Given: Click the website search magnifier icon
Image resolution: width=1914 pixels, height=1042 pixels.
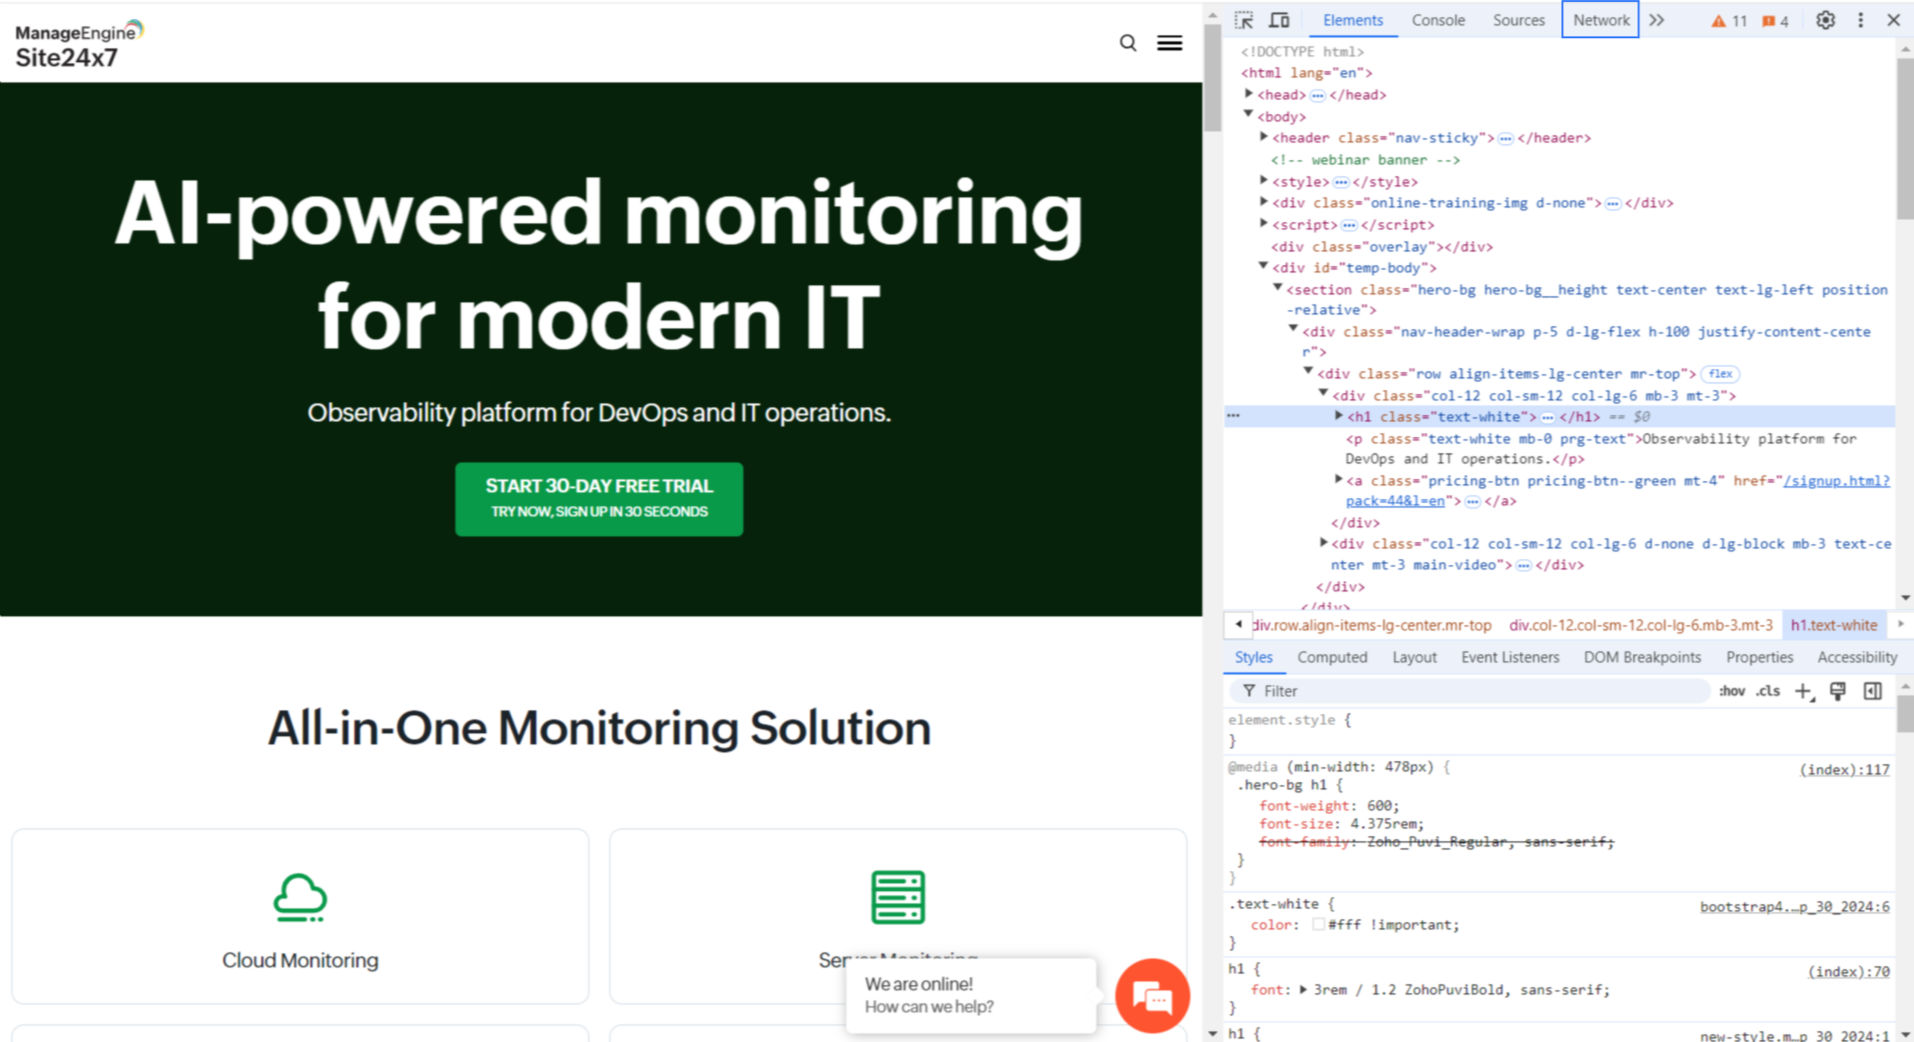Looking at the screenshot, I should tap(1128, 43).
